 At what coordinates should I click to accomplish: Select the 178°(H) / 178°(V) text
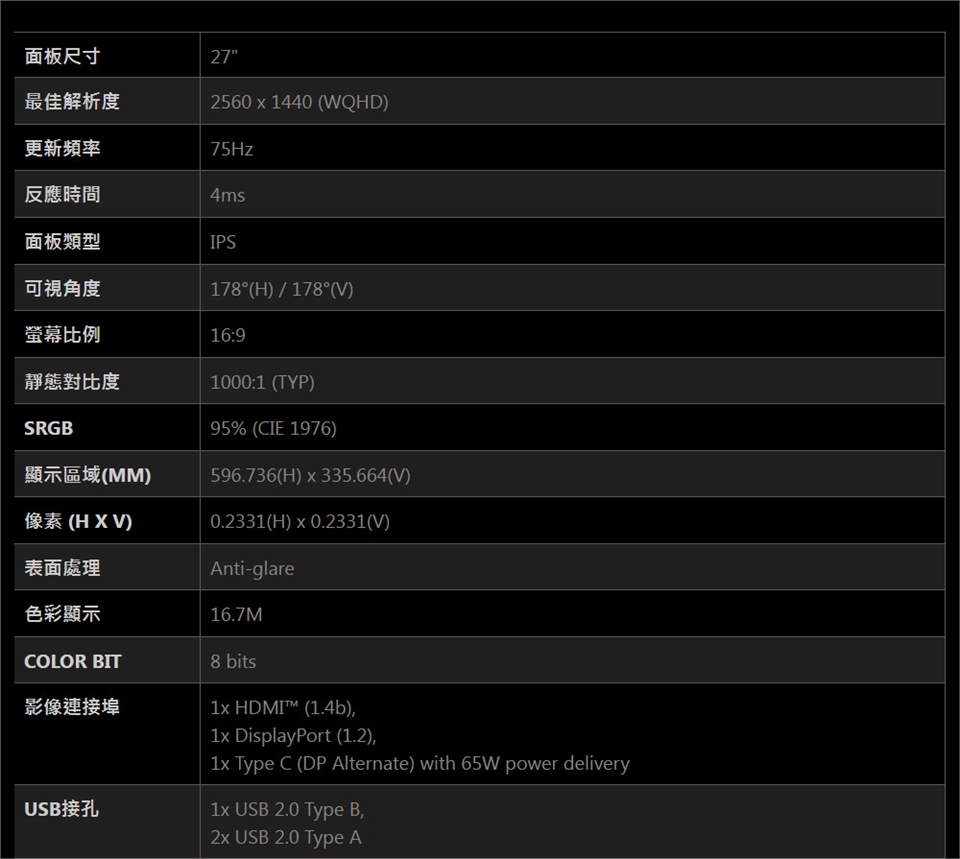[x=281, y=289]
